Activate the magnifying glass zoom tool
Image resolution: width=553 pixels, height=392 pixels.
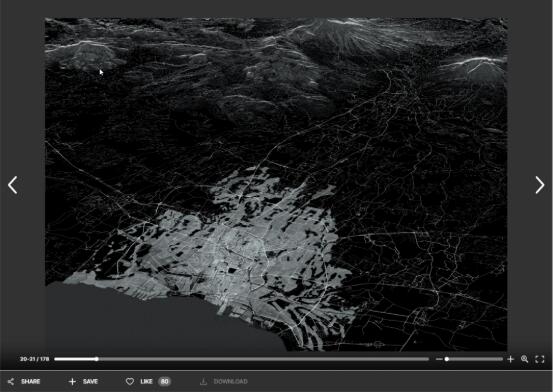point(524,359)
